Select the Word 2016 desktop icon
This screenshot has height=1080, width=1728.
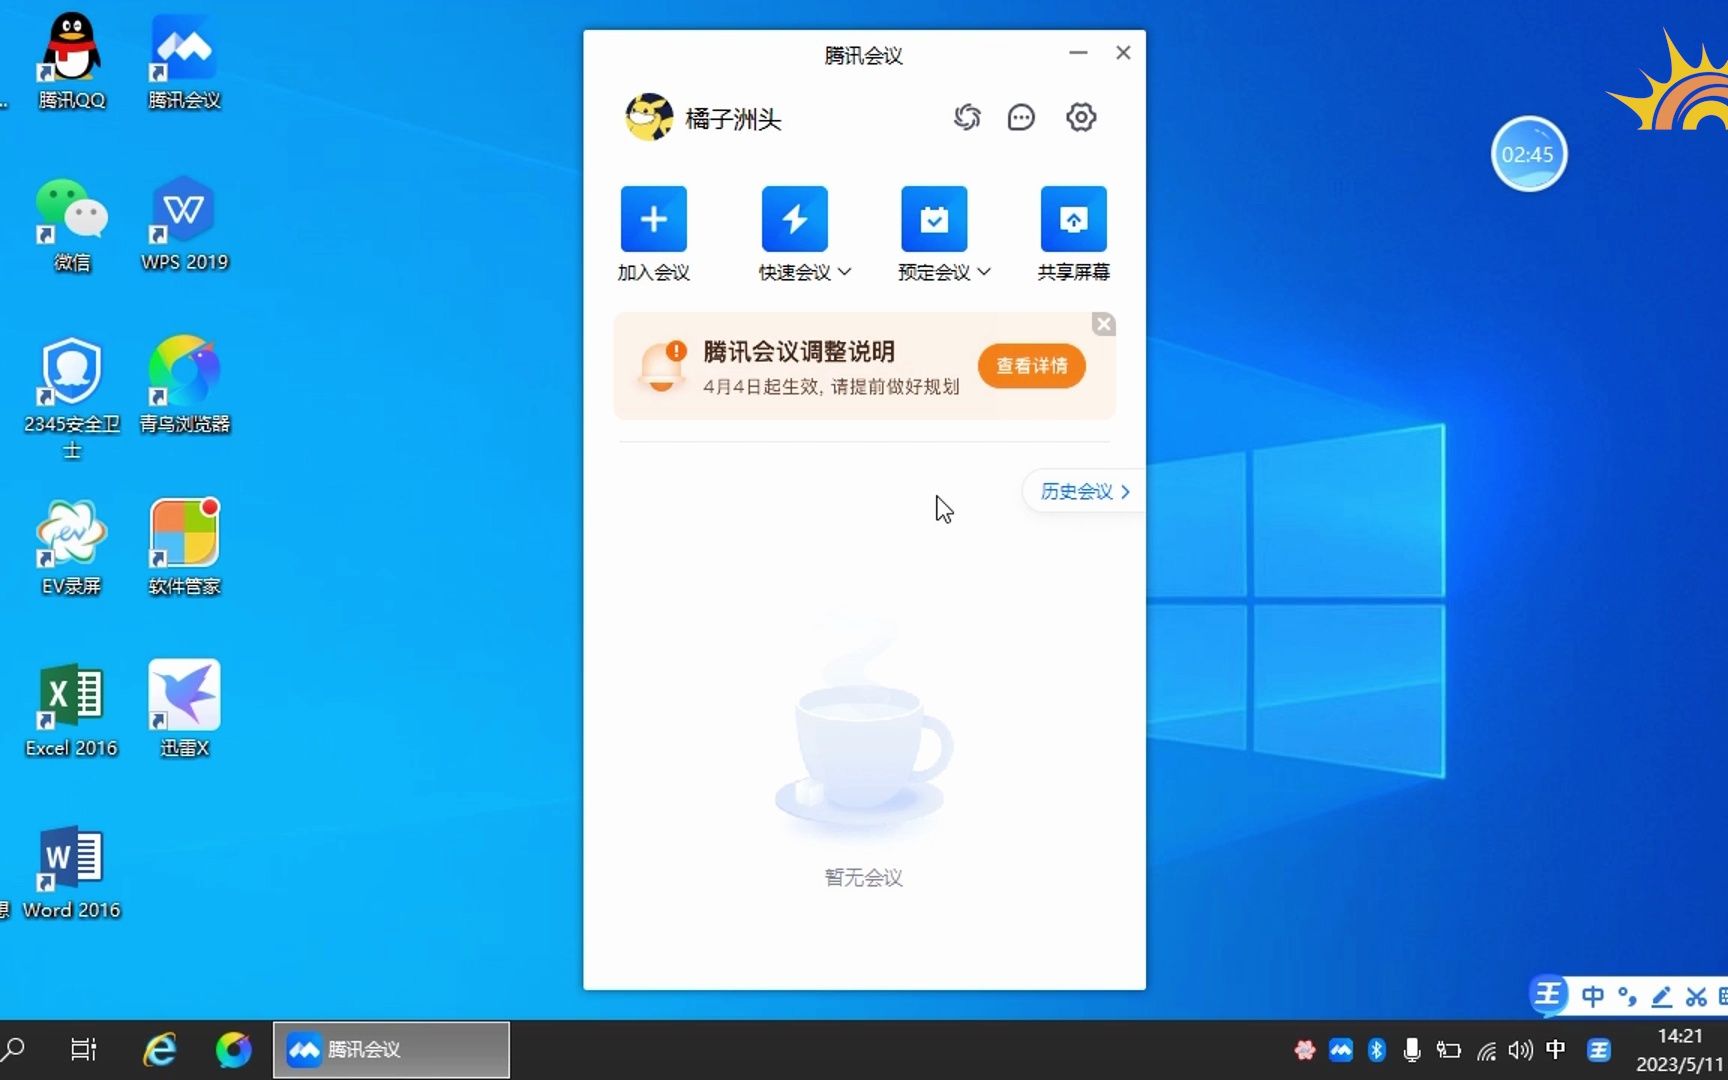(71, 872)
